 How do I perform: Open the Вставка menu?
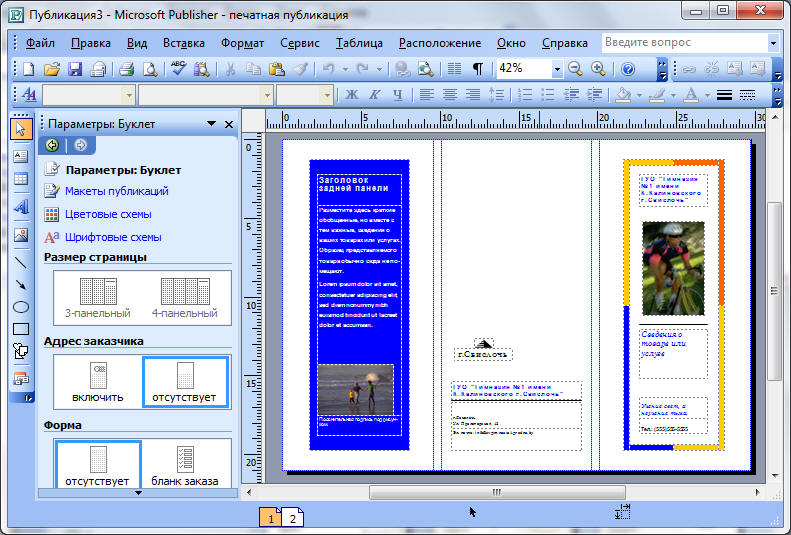pyautogui.click(x=184, y=43)
